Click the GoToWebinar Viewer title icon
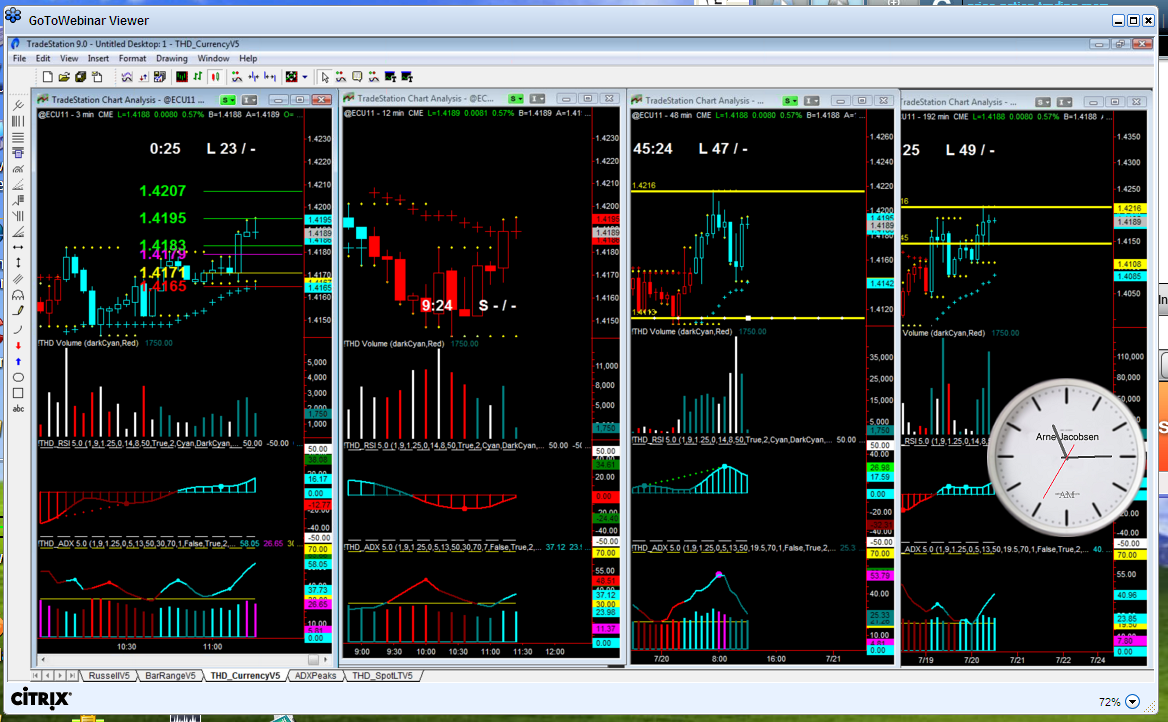This screenshot has height=722, width=1168. pos(13,16)
